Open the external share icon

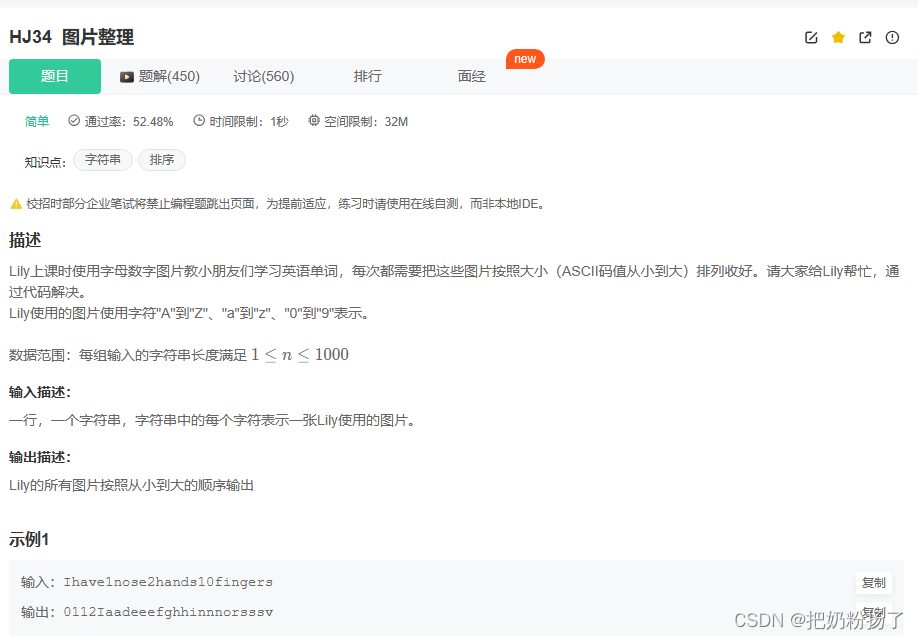click(x=864, y=37)
